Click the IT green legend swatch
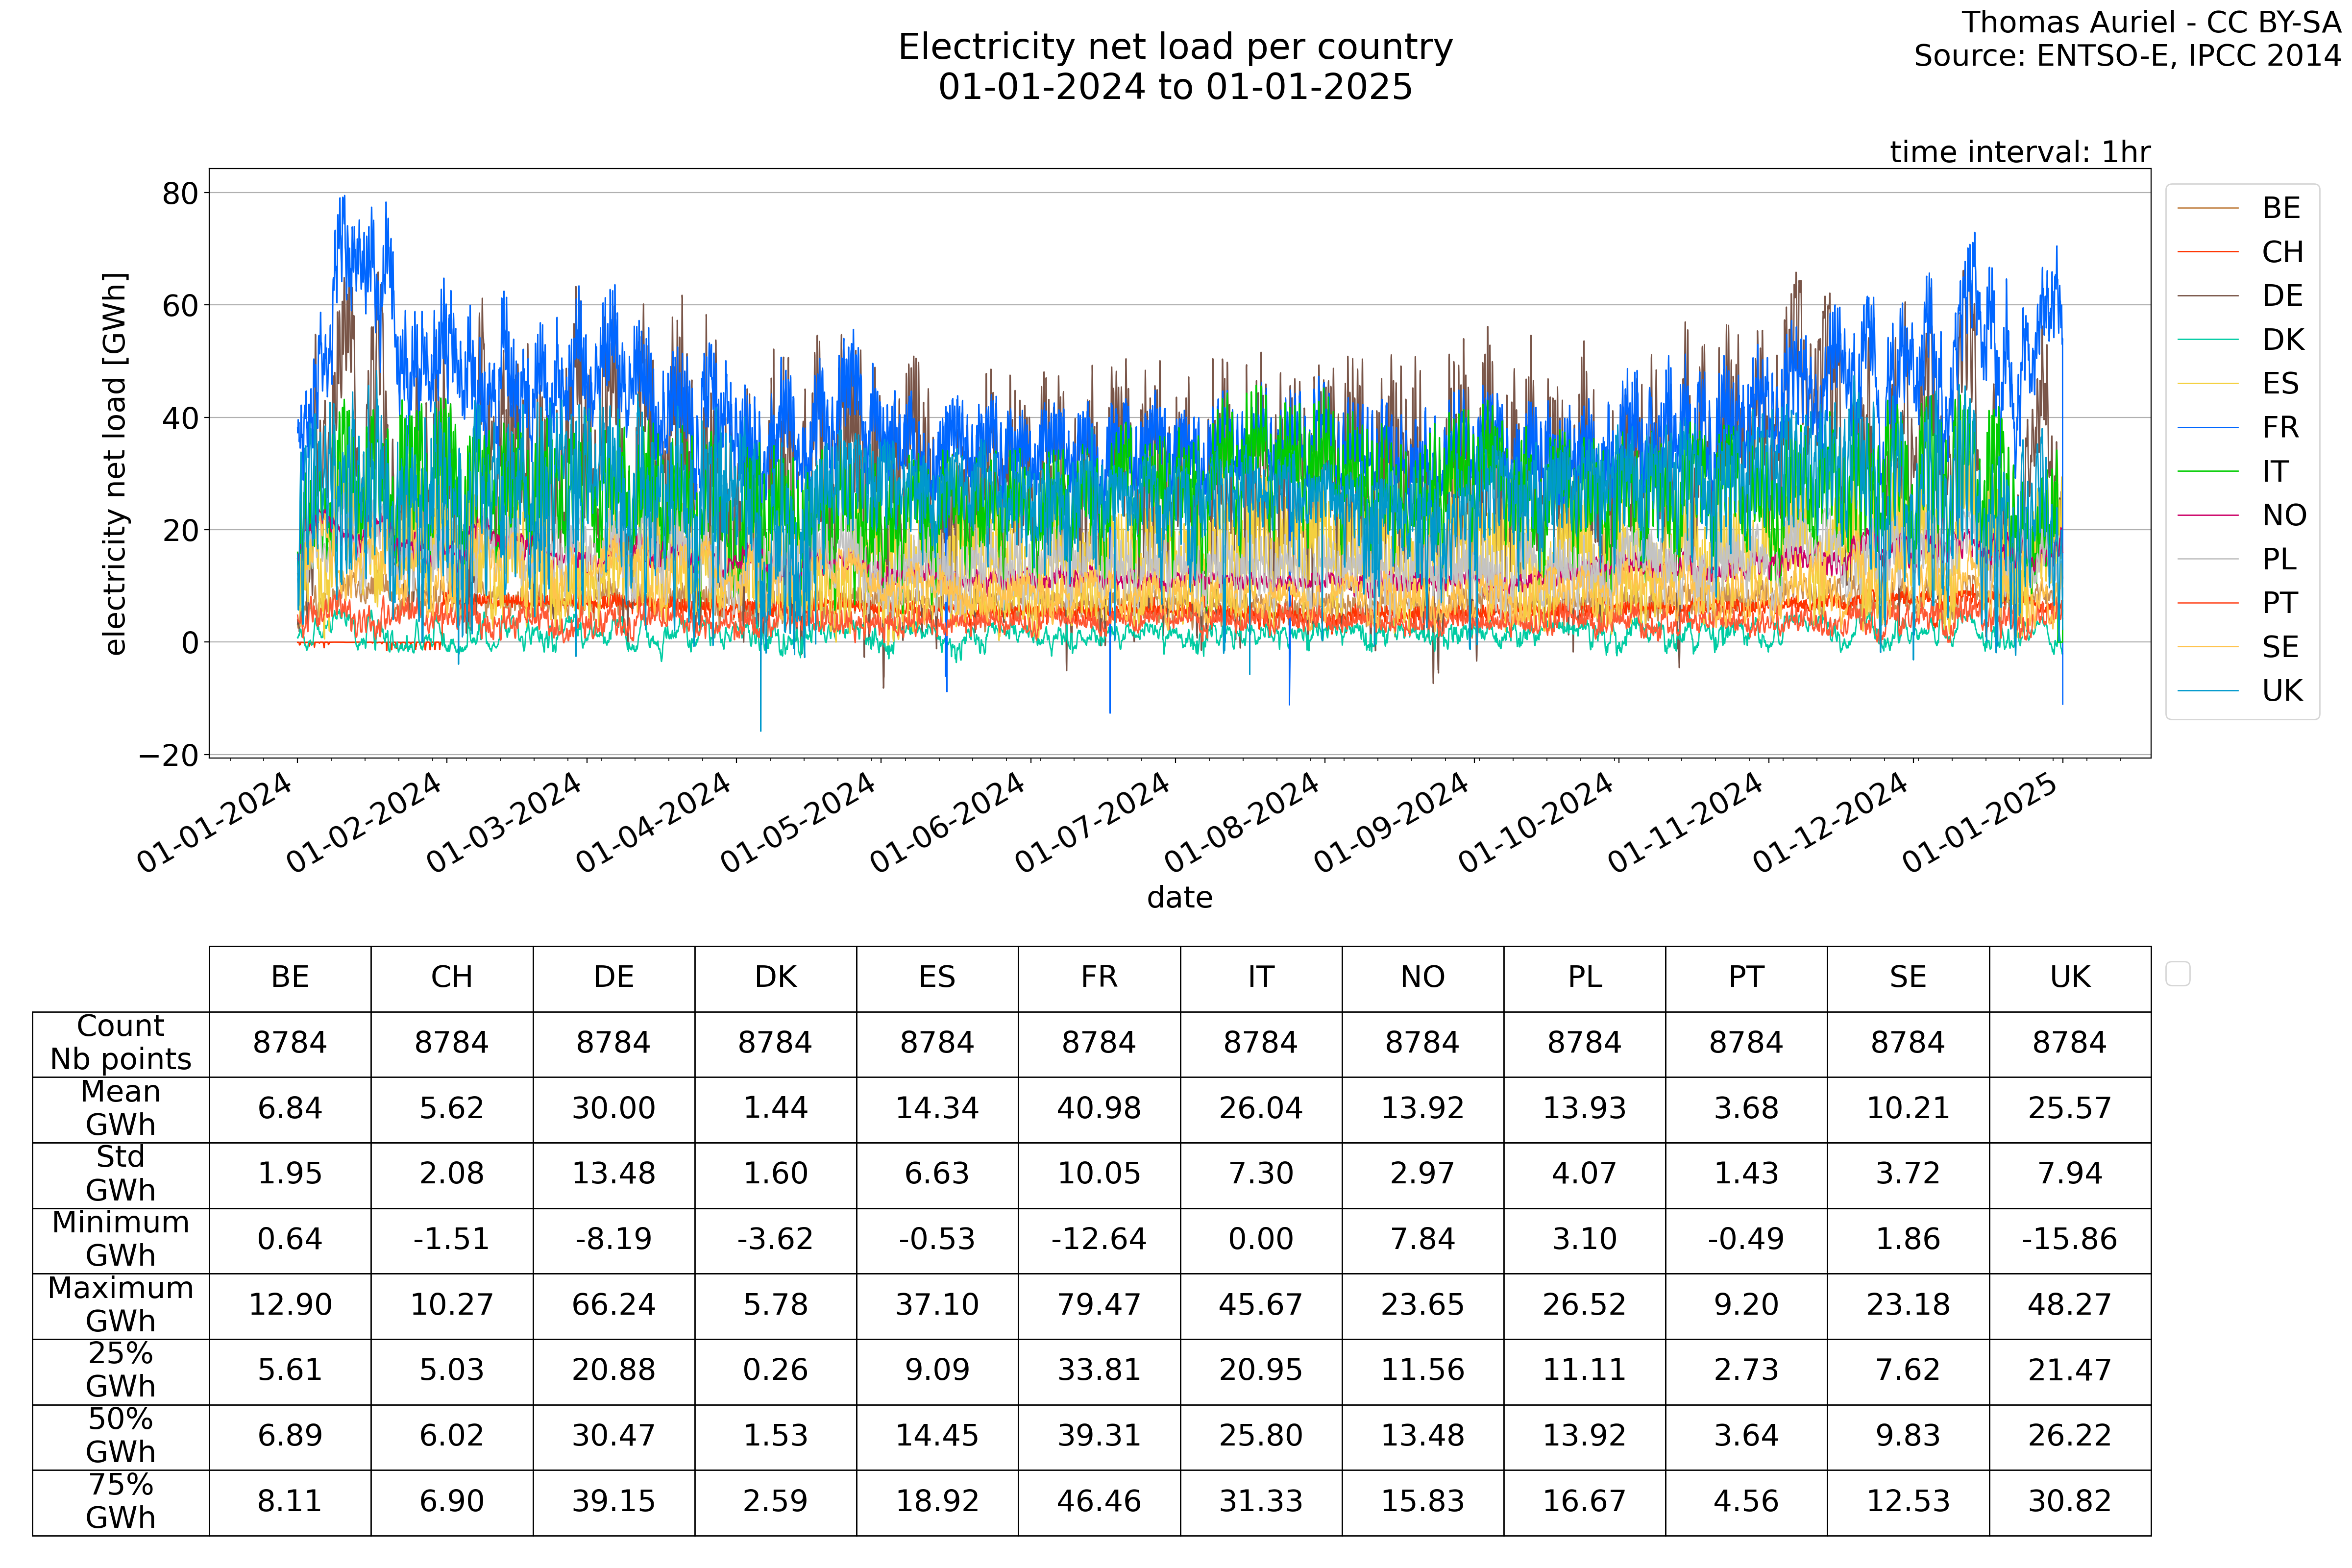This screenshot has width=2352, height=1568. [2207, 472]
